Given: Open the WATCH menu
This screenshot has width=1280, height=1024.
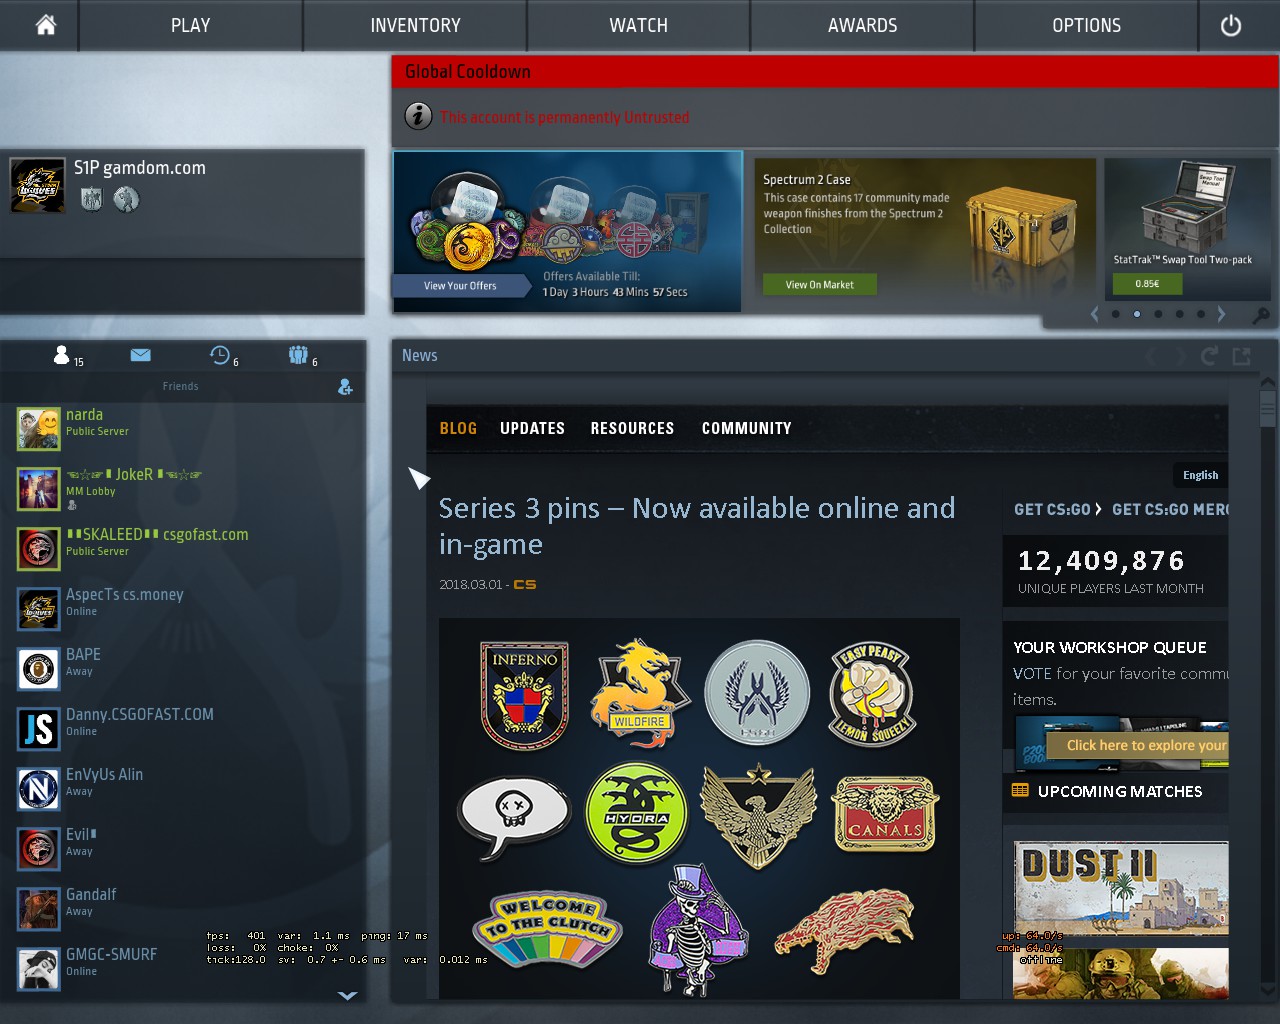Looking at the screenshot, I should [638, 26].
